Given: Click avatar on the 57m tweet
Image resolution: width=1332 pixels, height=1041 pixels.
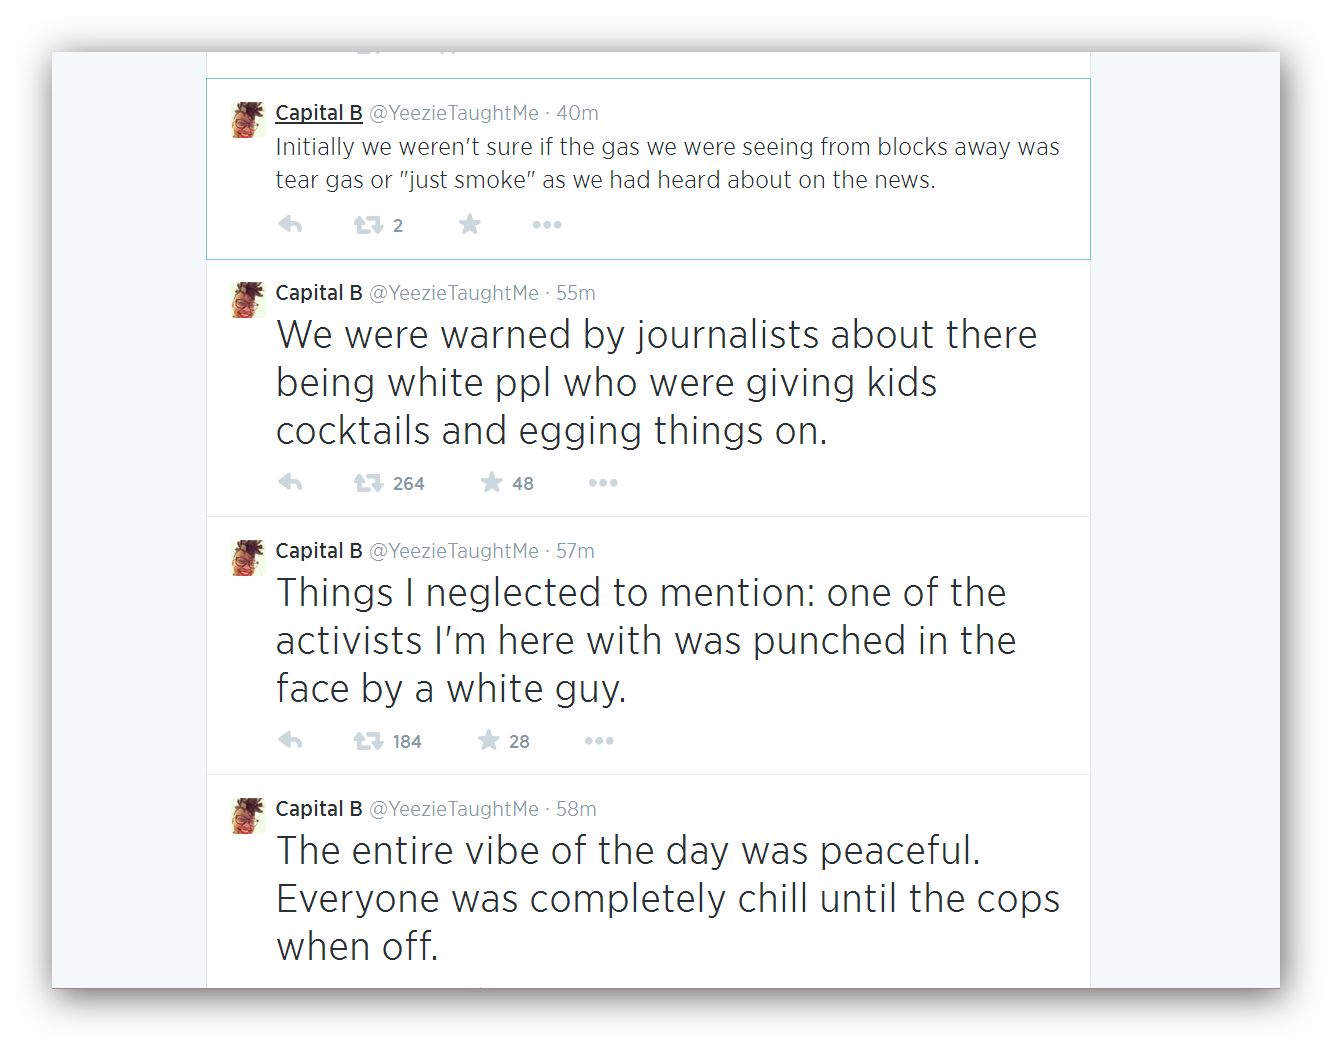Looking at the screenshot, I should click(247, 558).
